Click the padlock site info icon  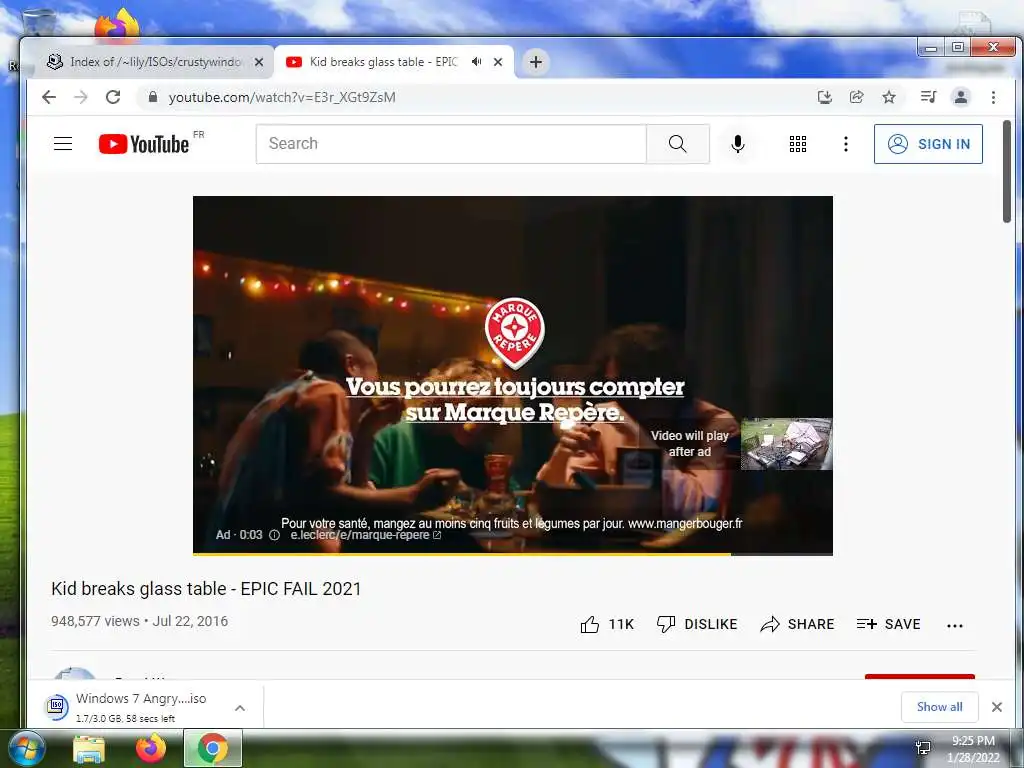pos(153,97)
